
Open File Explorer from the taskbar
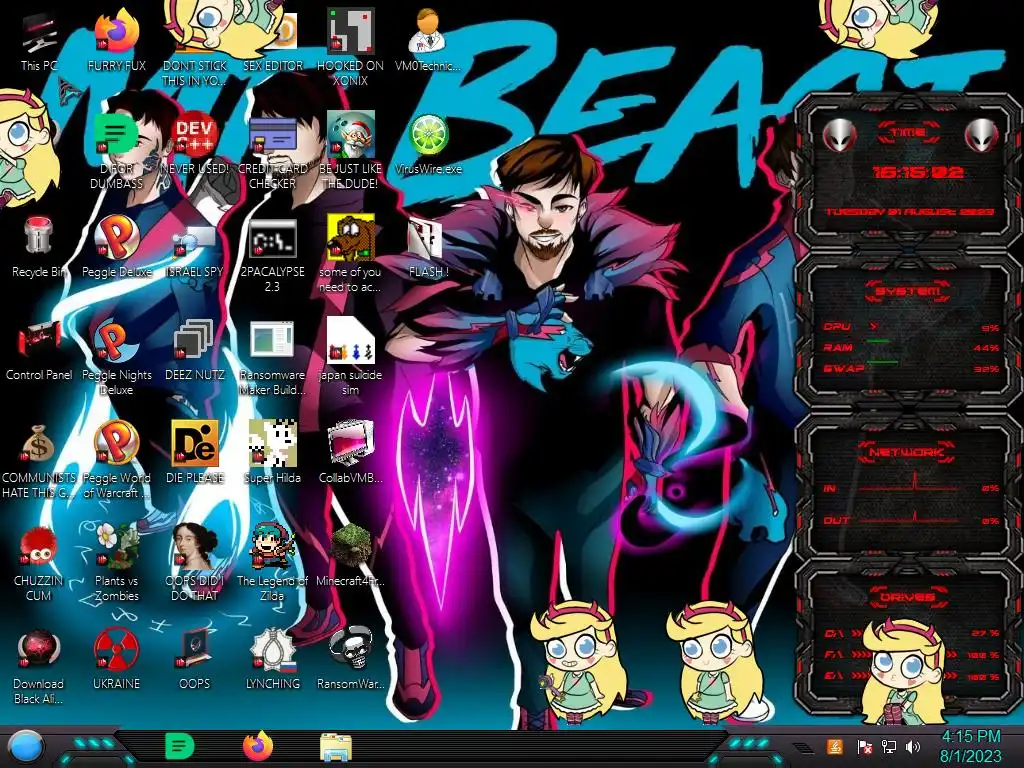coord(336,747)
